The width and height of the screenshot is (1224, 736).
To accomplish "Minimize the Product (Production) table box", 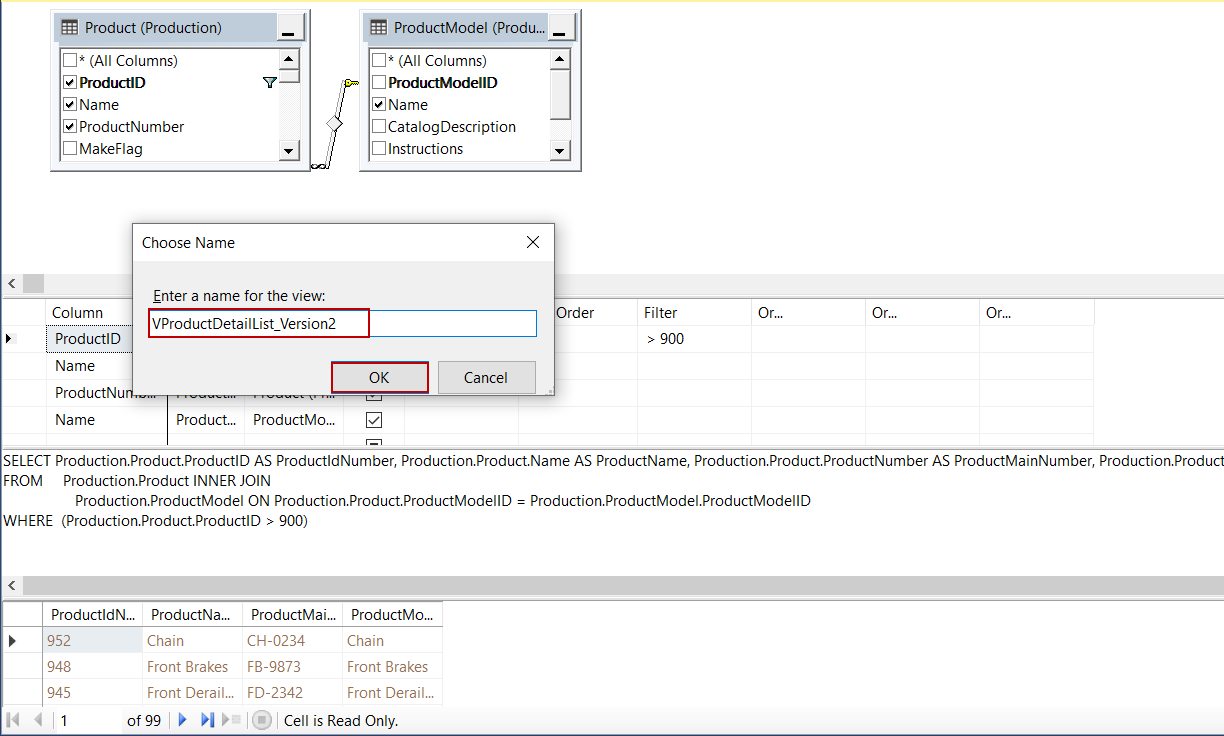I will [x=288, y=28].
